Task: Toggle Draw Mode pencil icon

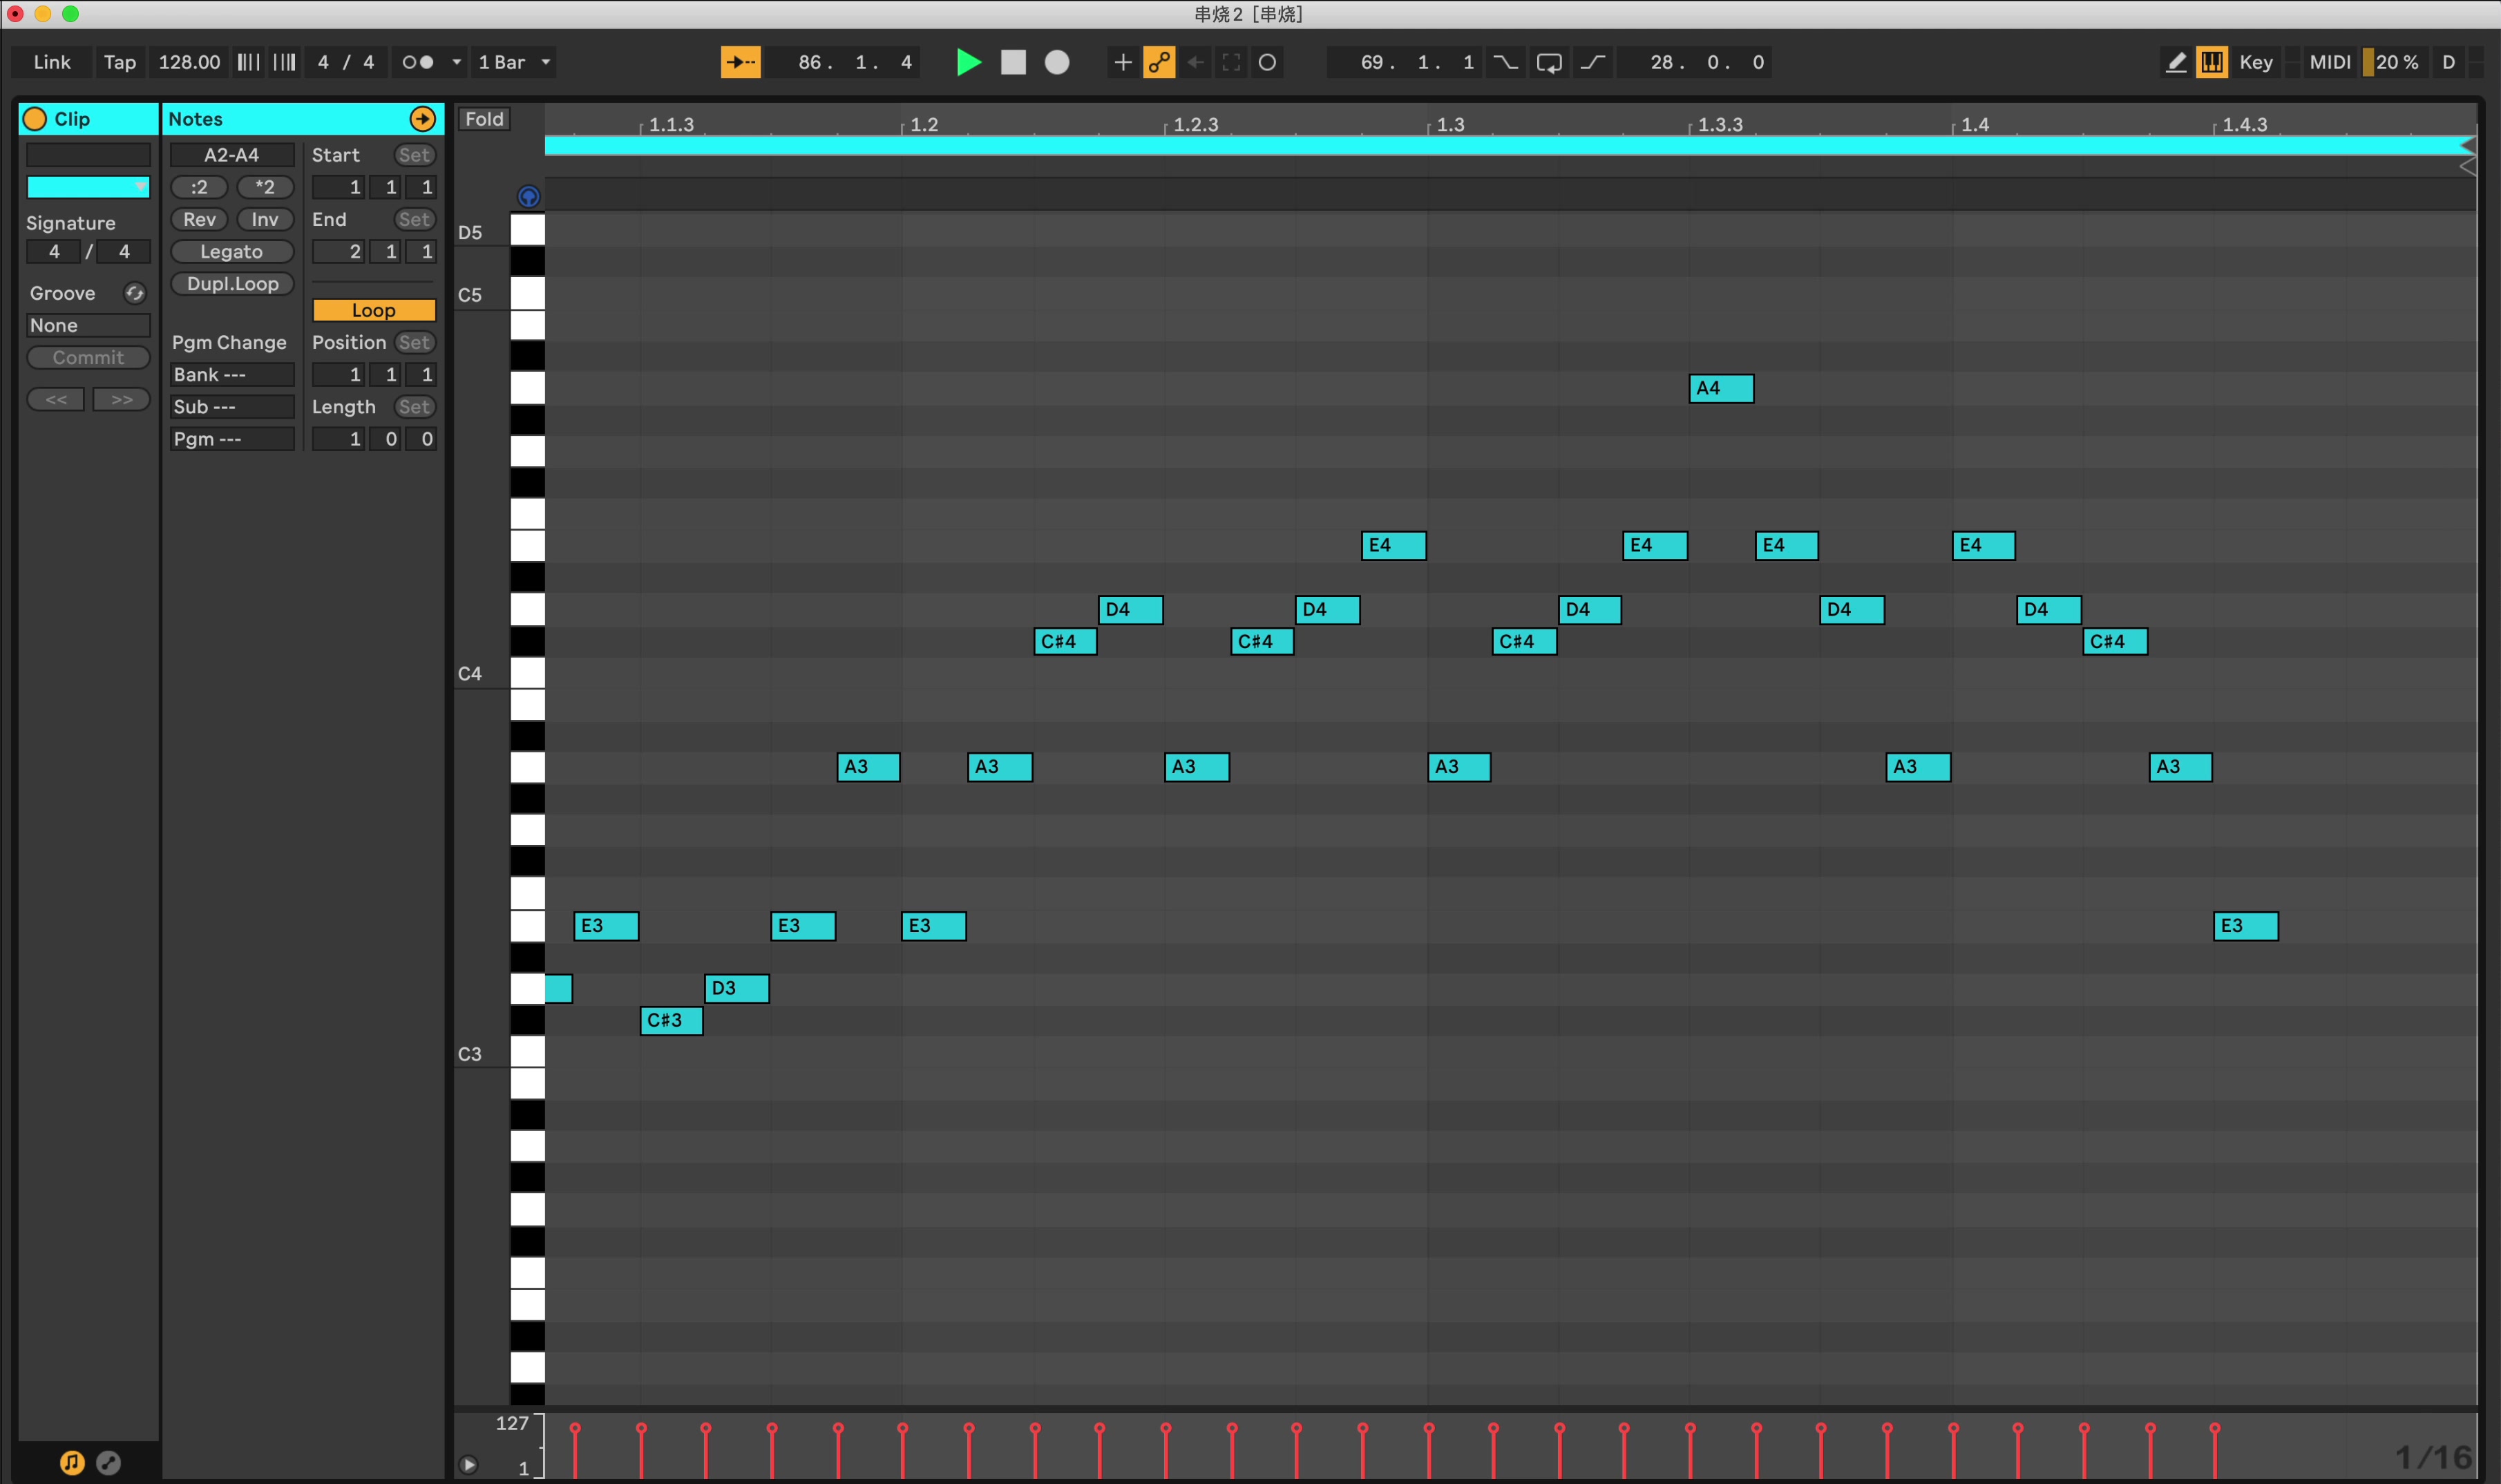Action: coord(2176,62)
